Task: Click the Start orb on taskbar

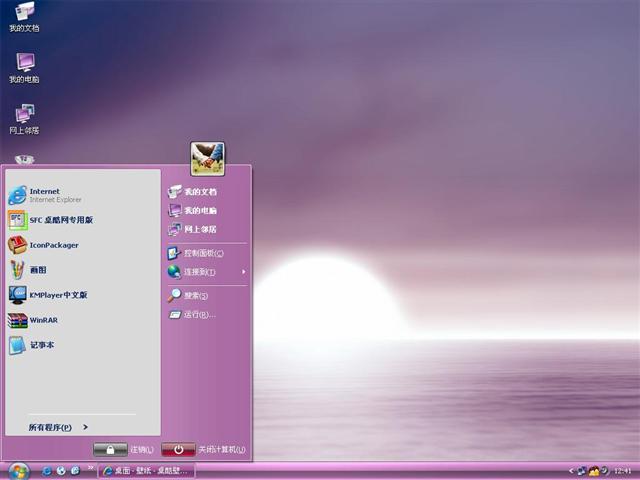Action: (x=18, y=470)
